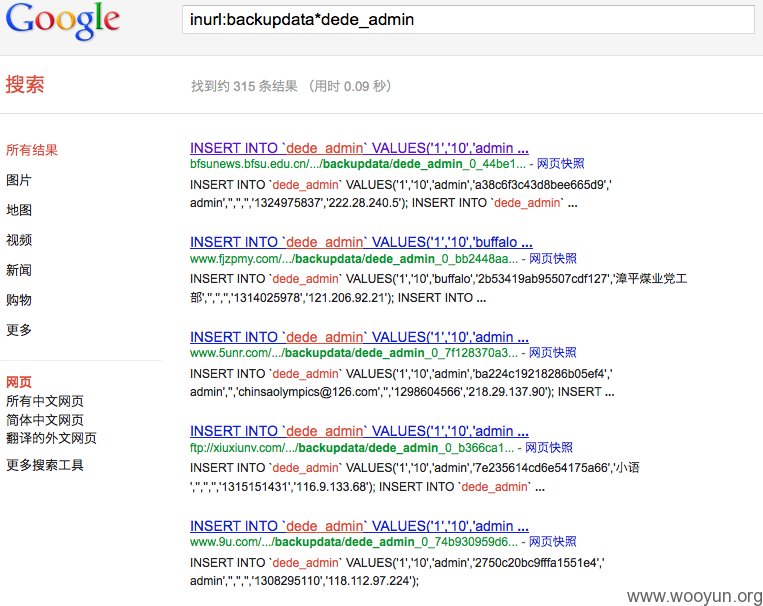Click the www.5unr.com green URL
Image resolution: width=763 pixels, height=606 pixels.
[x=354, y=353]
